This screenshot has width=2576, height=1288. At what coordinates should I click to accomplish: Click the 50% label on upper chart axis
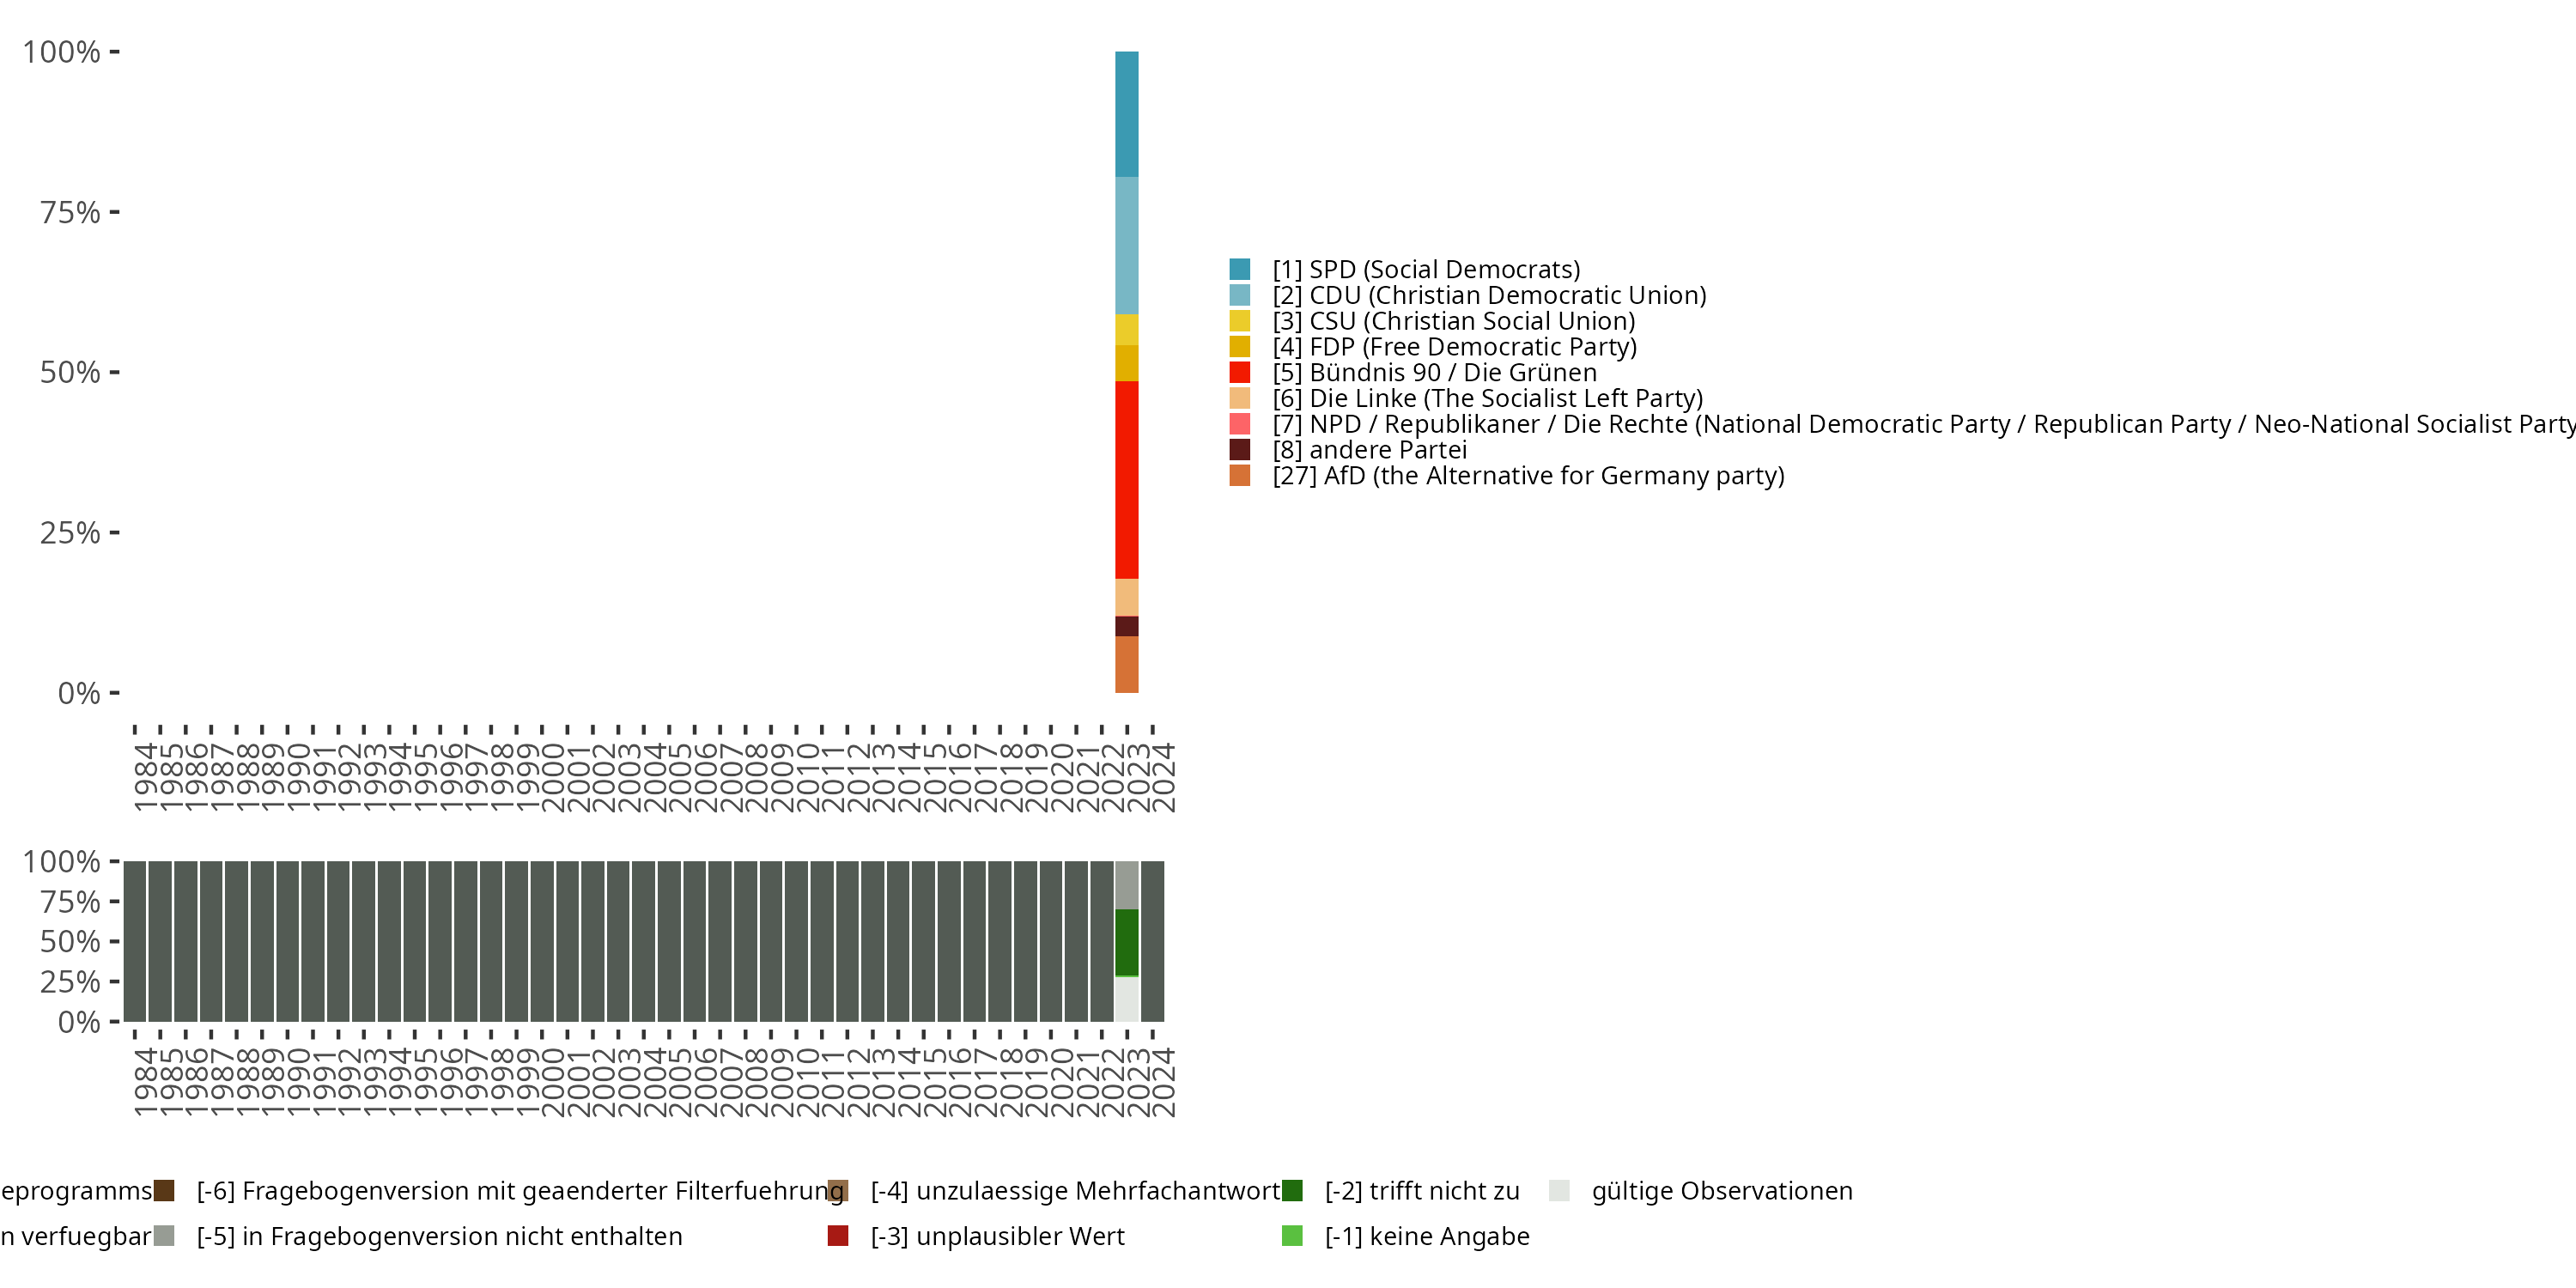click(x=70, y=373)
